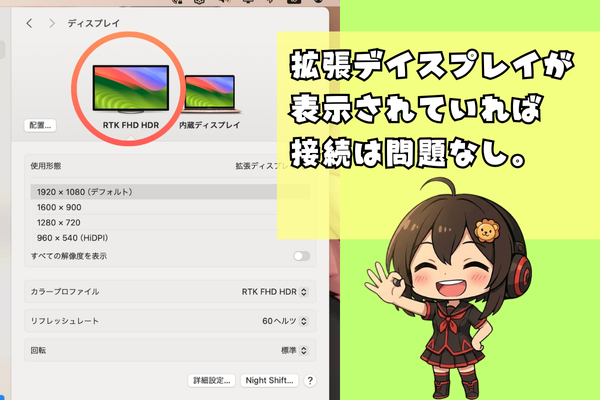The image size is (600, 400).
Task: Open help with the question mark button
Action: coord(310,380)
